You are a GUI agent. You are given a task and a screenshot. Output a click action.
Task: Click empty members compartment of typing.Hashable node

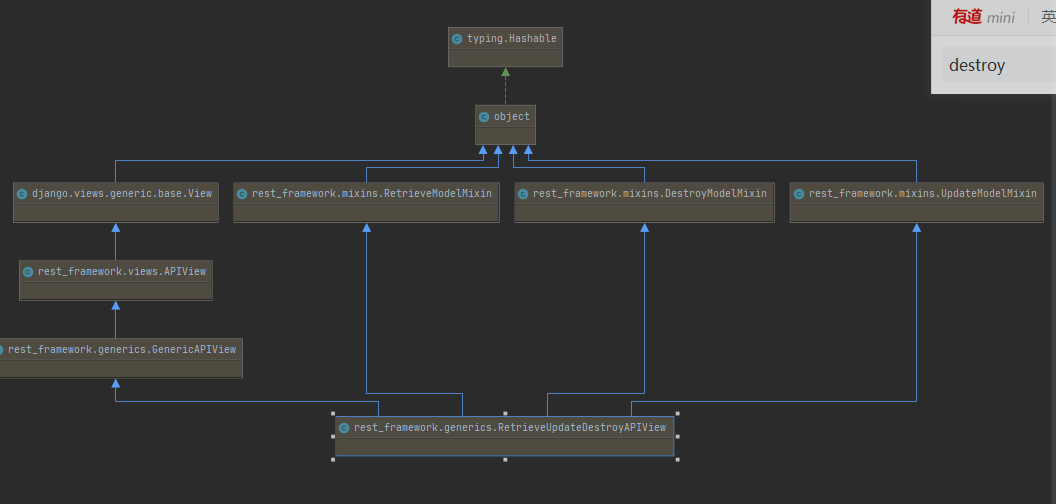[x=505, y=59]
